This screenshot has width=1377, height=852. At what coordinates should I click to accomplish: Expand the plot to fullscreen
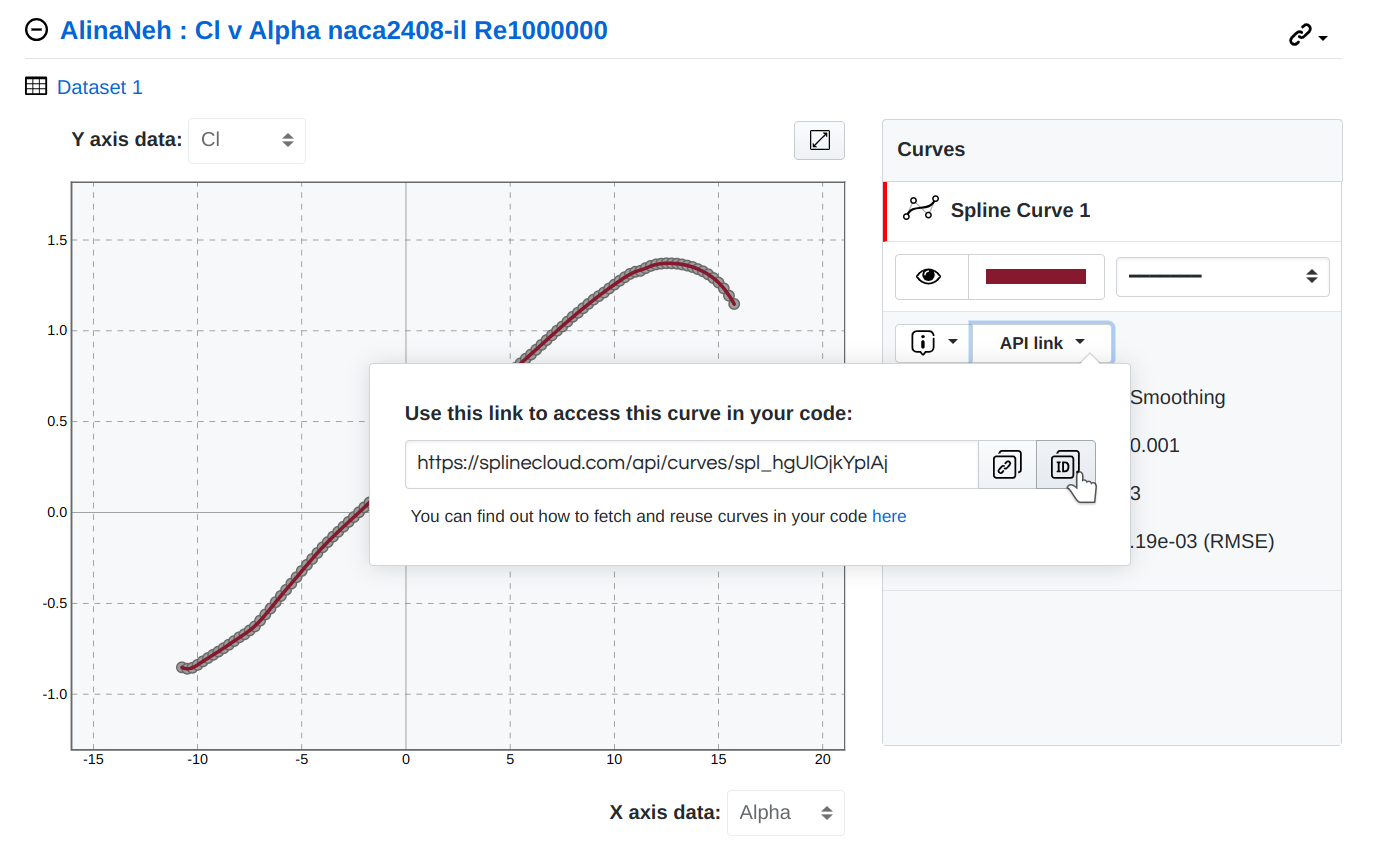coord(819,140)
